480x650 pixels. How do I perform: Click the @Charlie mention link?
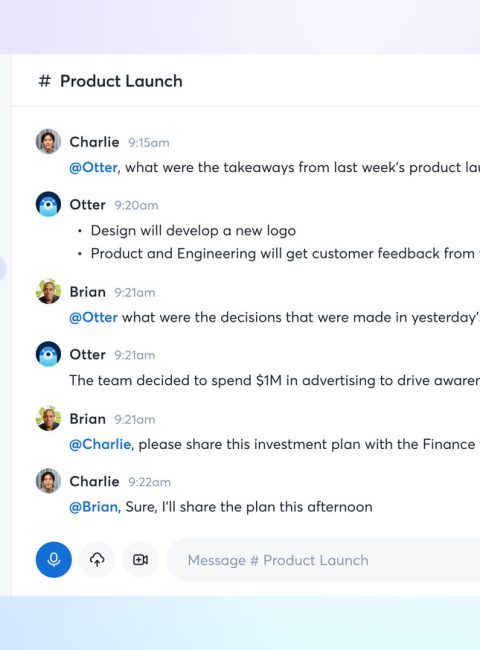[101, 444]
